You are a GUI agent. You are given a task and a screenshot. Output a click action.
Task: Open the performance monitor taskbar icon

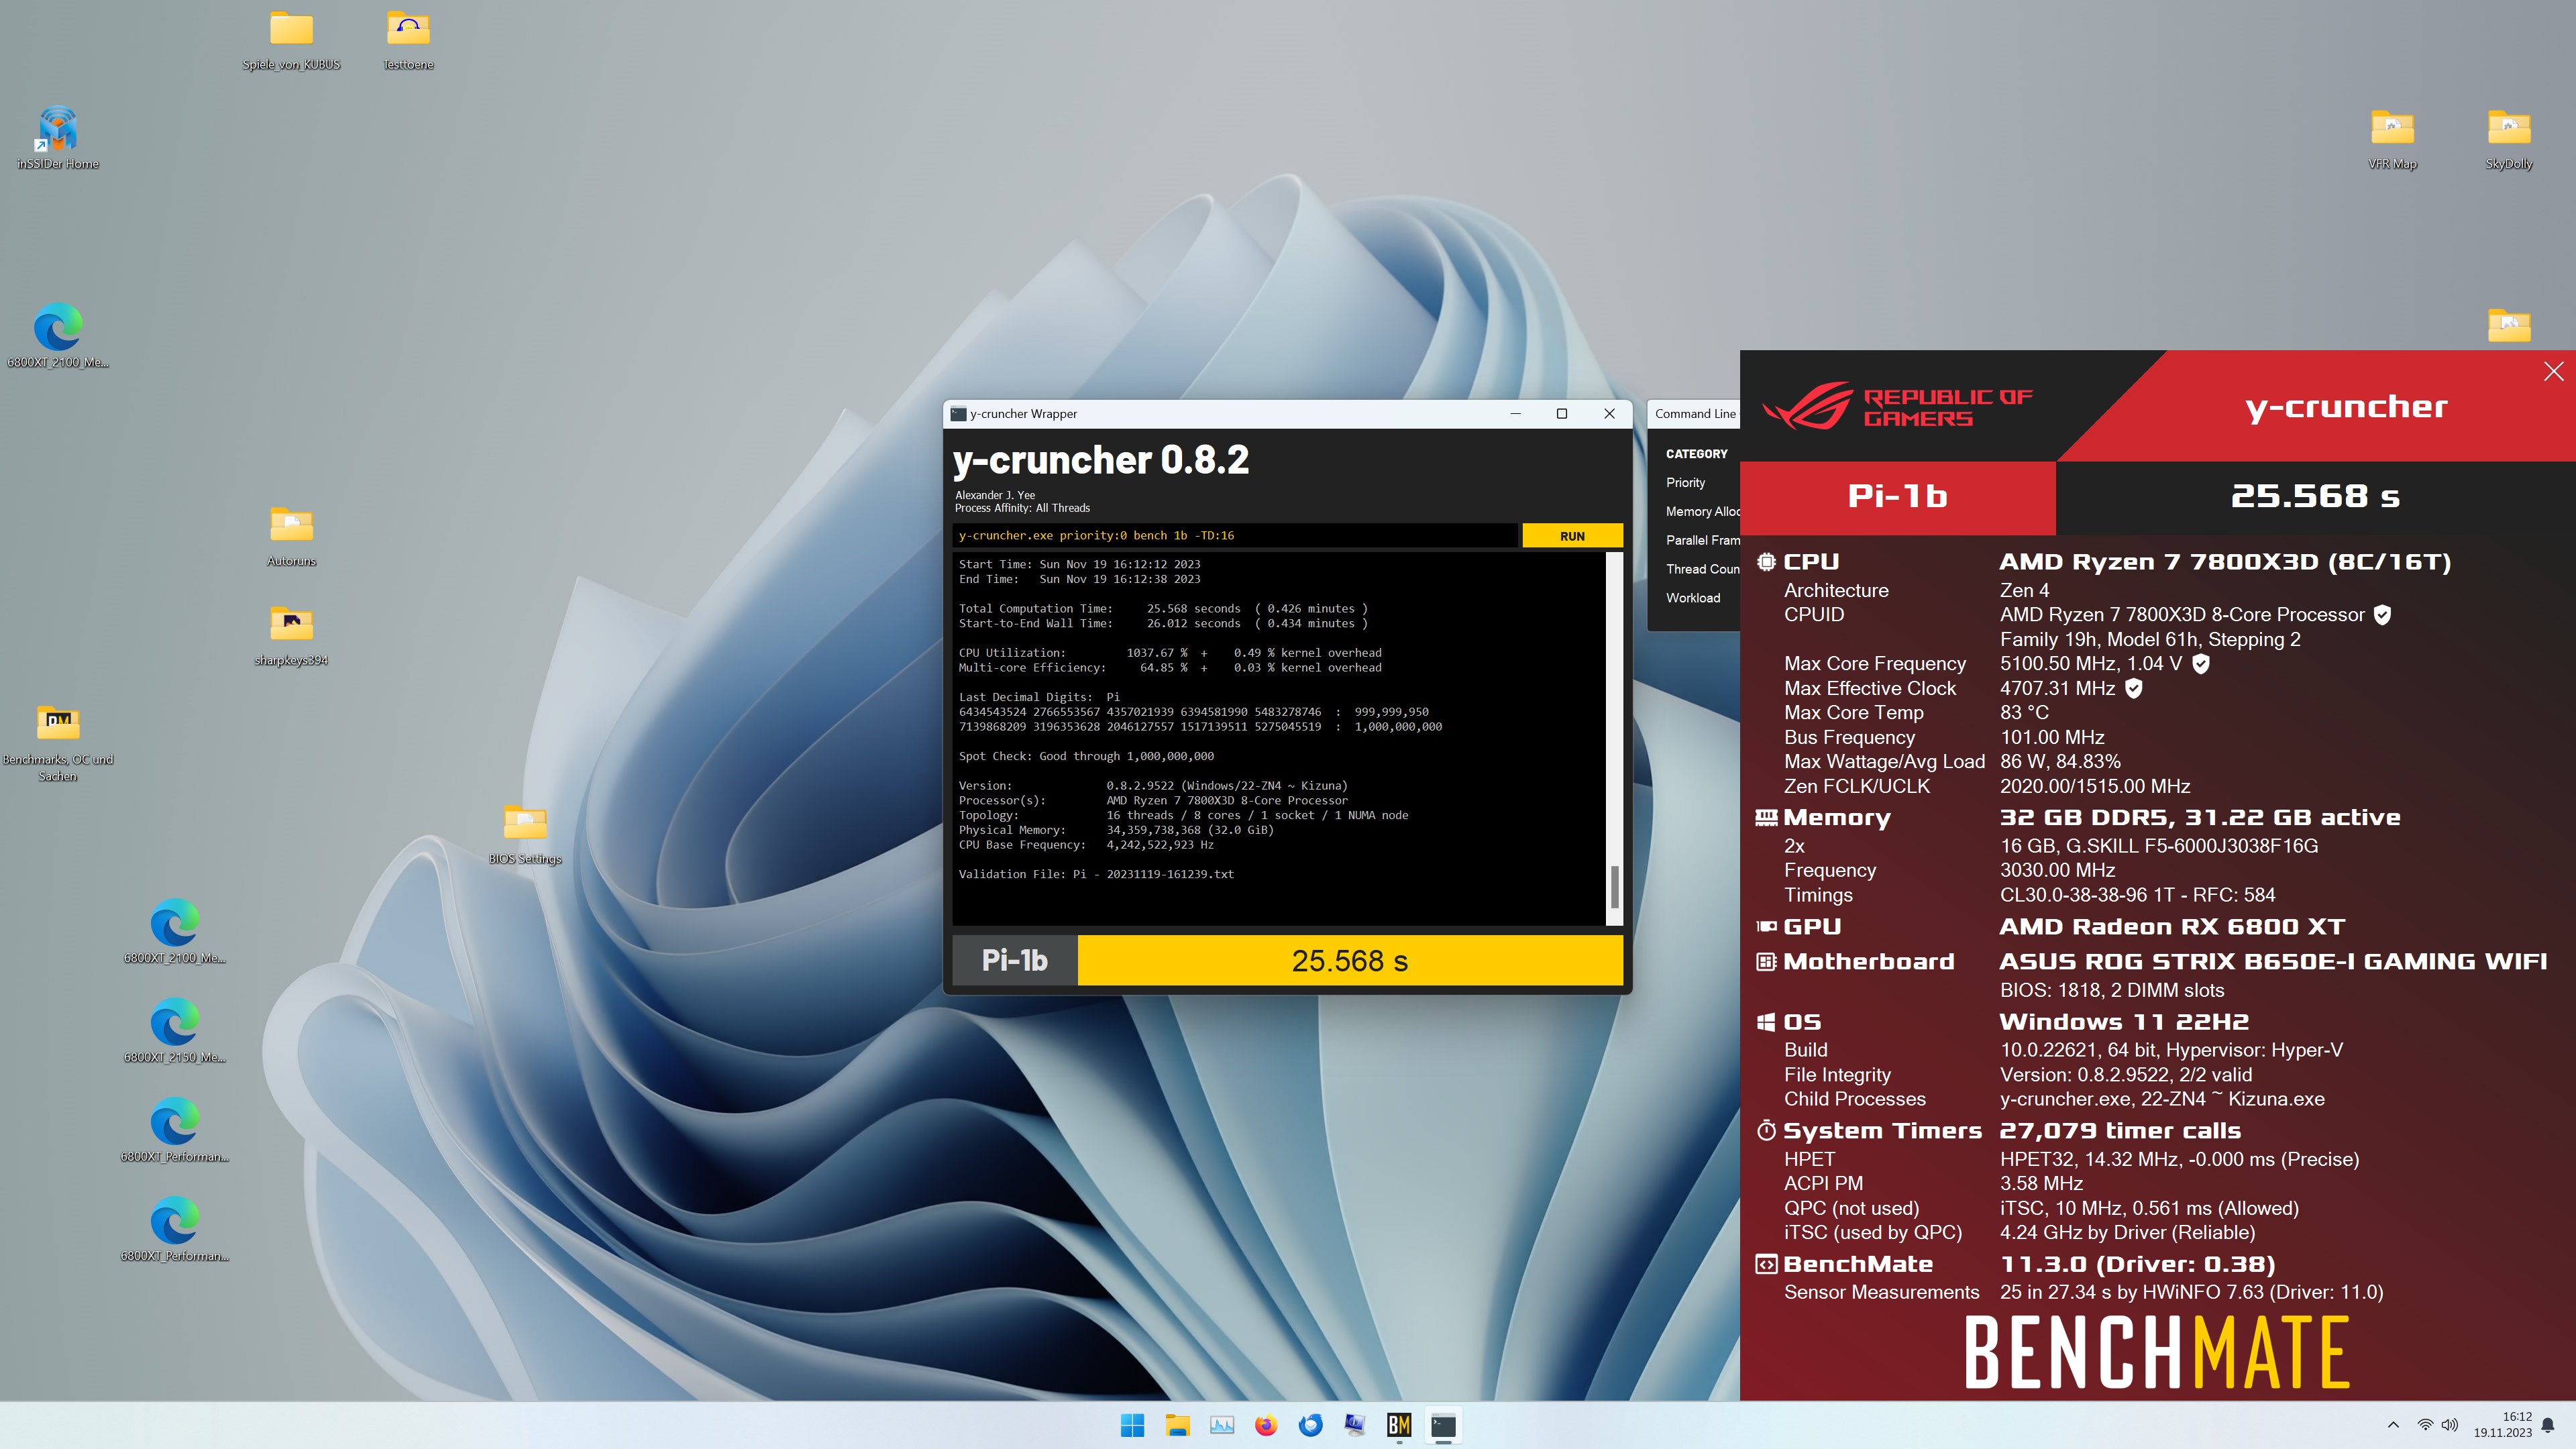click(x=1222, y=1425)
